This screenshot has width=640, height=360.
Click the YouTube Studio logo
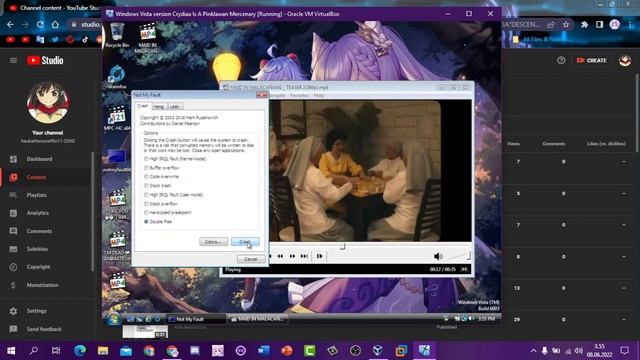45,60
